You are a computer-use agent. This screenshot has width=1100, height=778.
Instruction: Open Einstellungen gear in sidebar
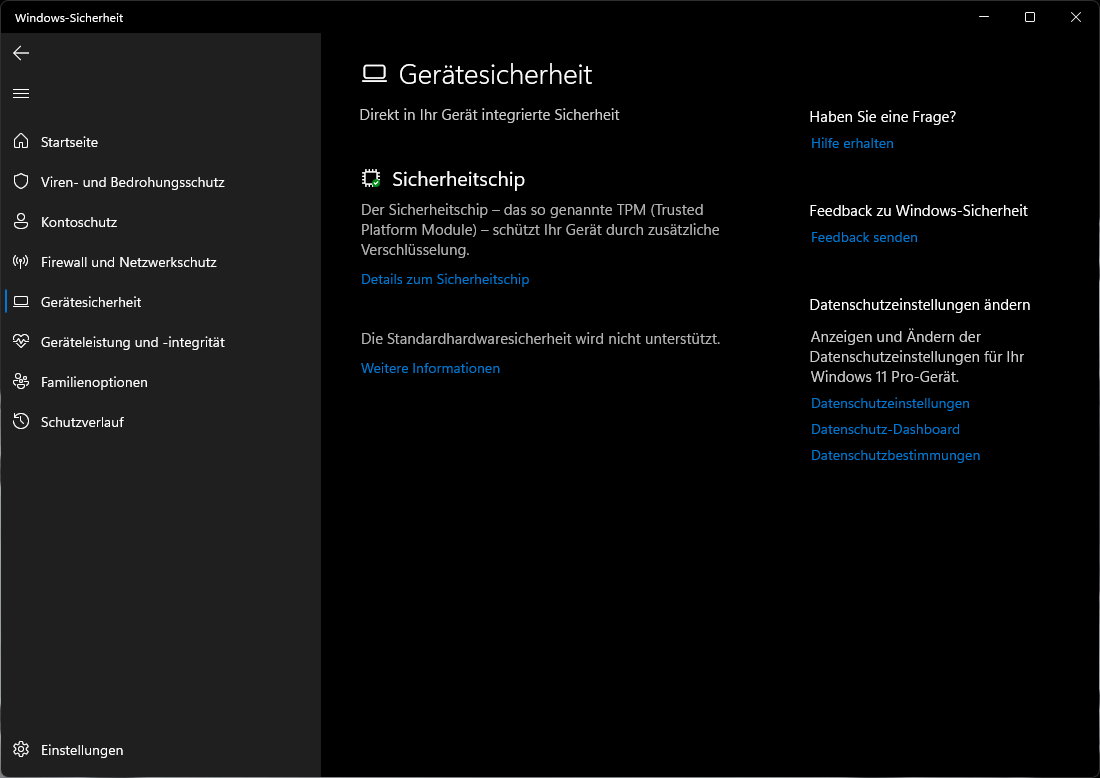[x=21, y=750]
